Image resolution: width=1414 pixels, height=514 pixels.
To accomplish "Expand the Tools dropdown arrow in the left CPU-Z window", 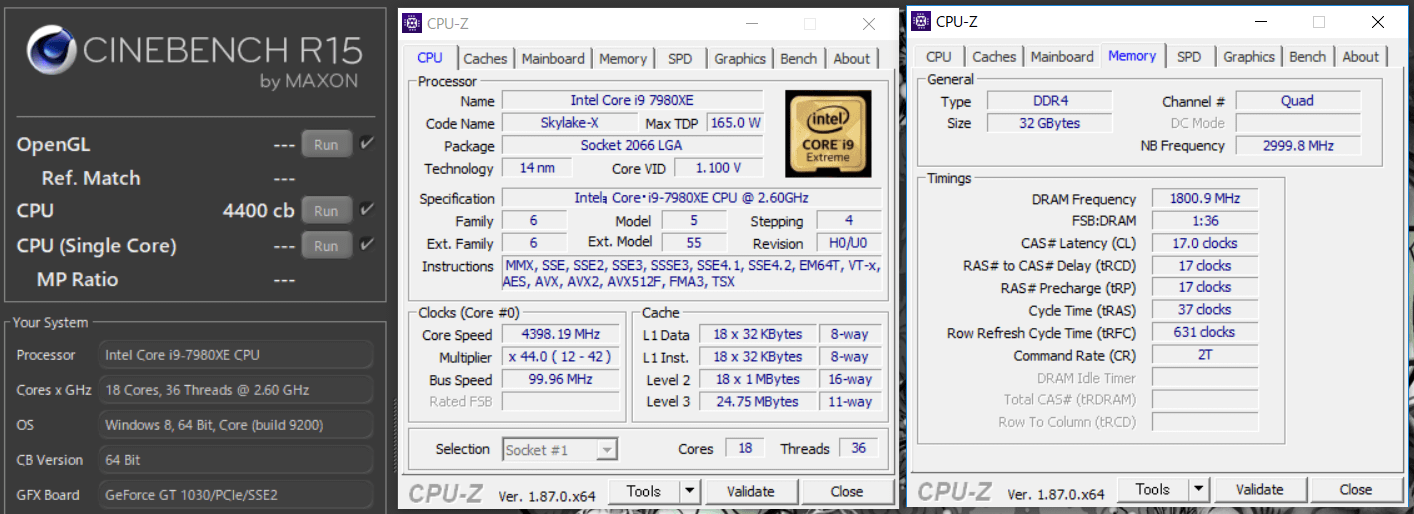I will [690, 491].
